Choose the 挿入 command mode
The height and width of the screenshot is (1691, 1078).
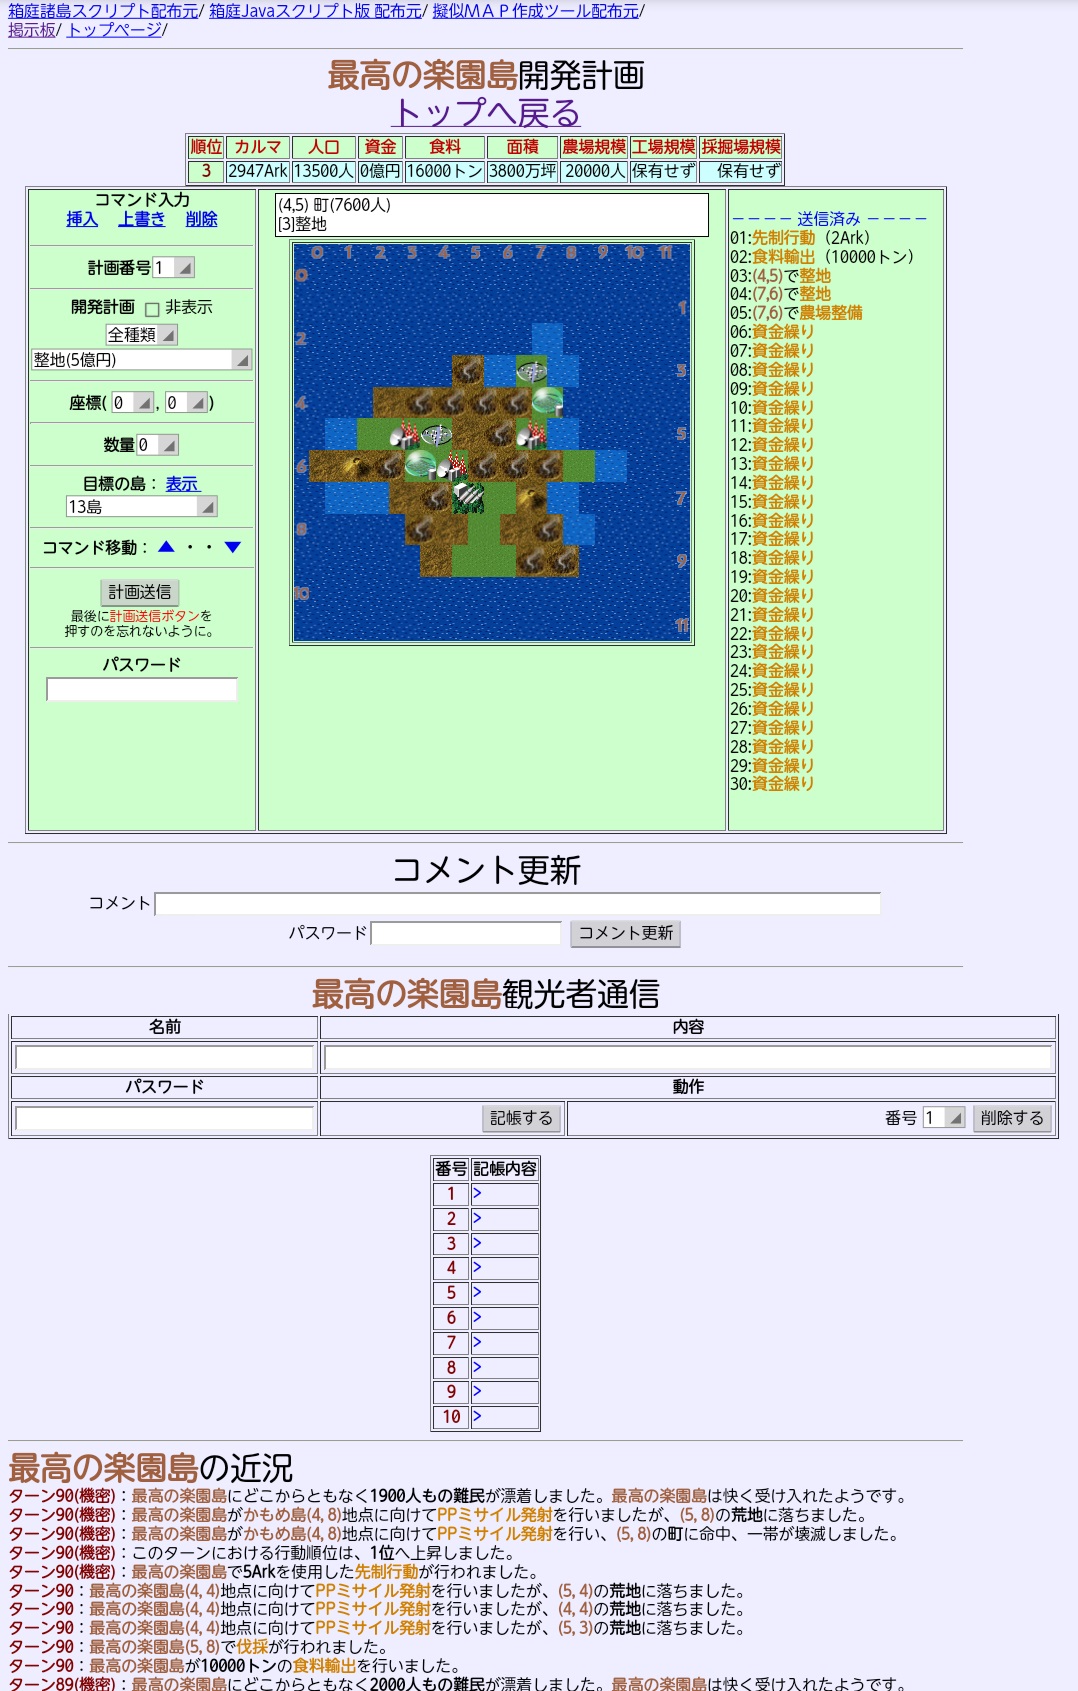[x=82, y=219]
